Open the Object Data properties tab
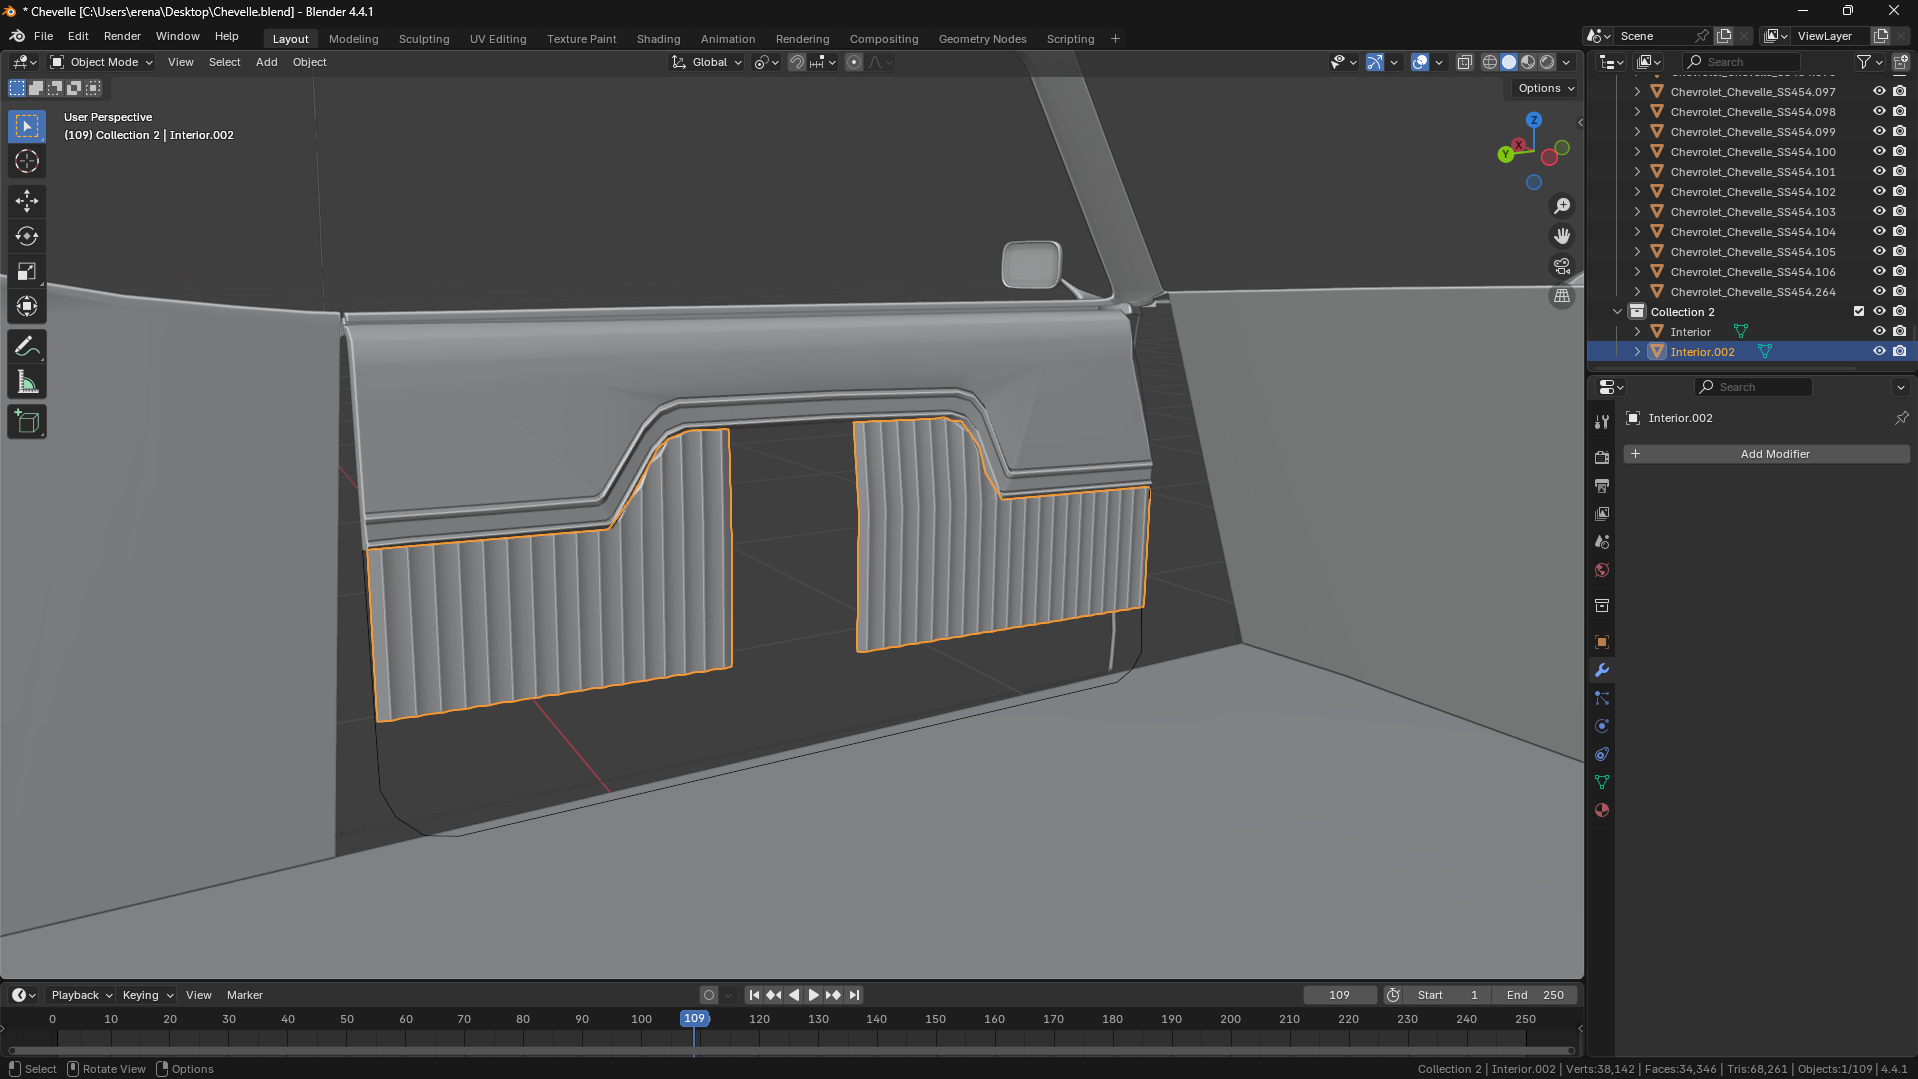This screenshot has height=1079, width=1918. (1602, 782)
